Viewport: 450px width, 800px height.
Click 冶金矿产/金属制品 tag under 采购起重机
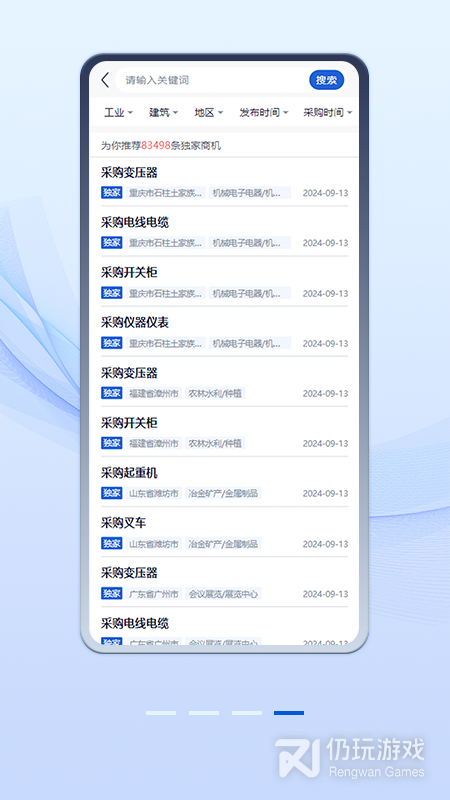click(223, 493)
